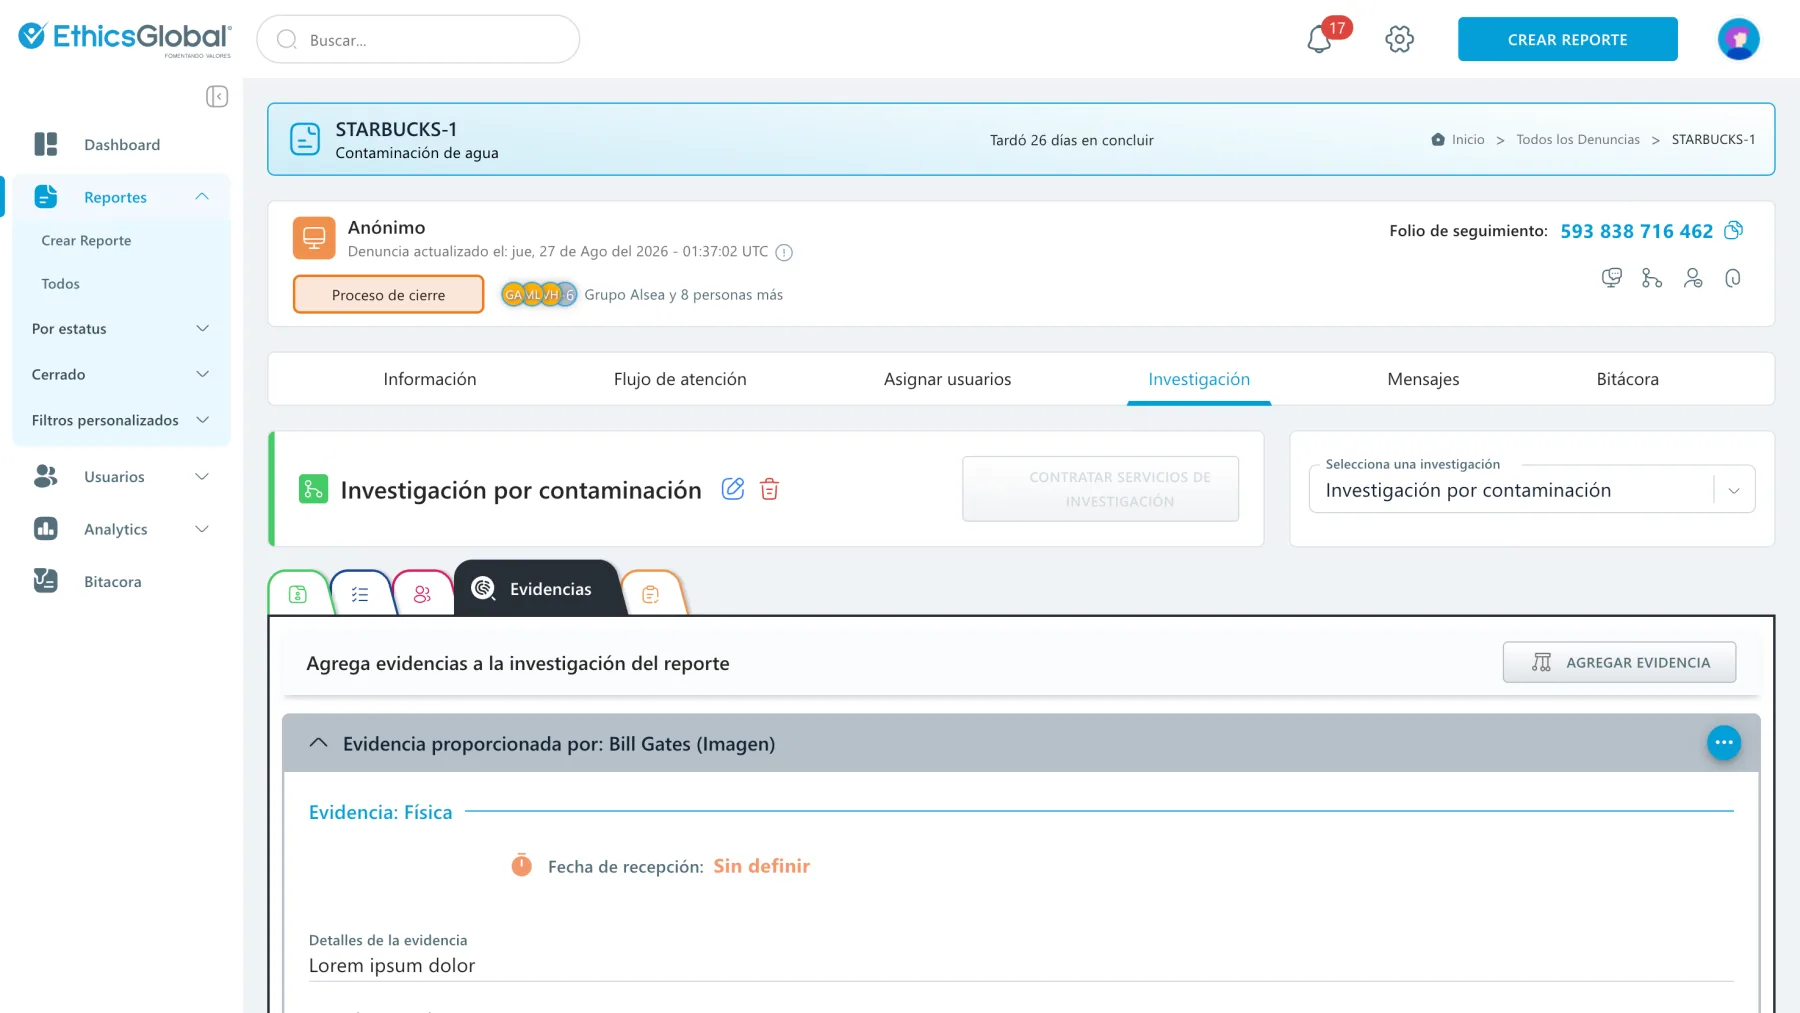
Task: Expand the Analytics chevron
Action: (202, 529)
